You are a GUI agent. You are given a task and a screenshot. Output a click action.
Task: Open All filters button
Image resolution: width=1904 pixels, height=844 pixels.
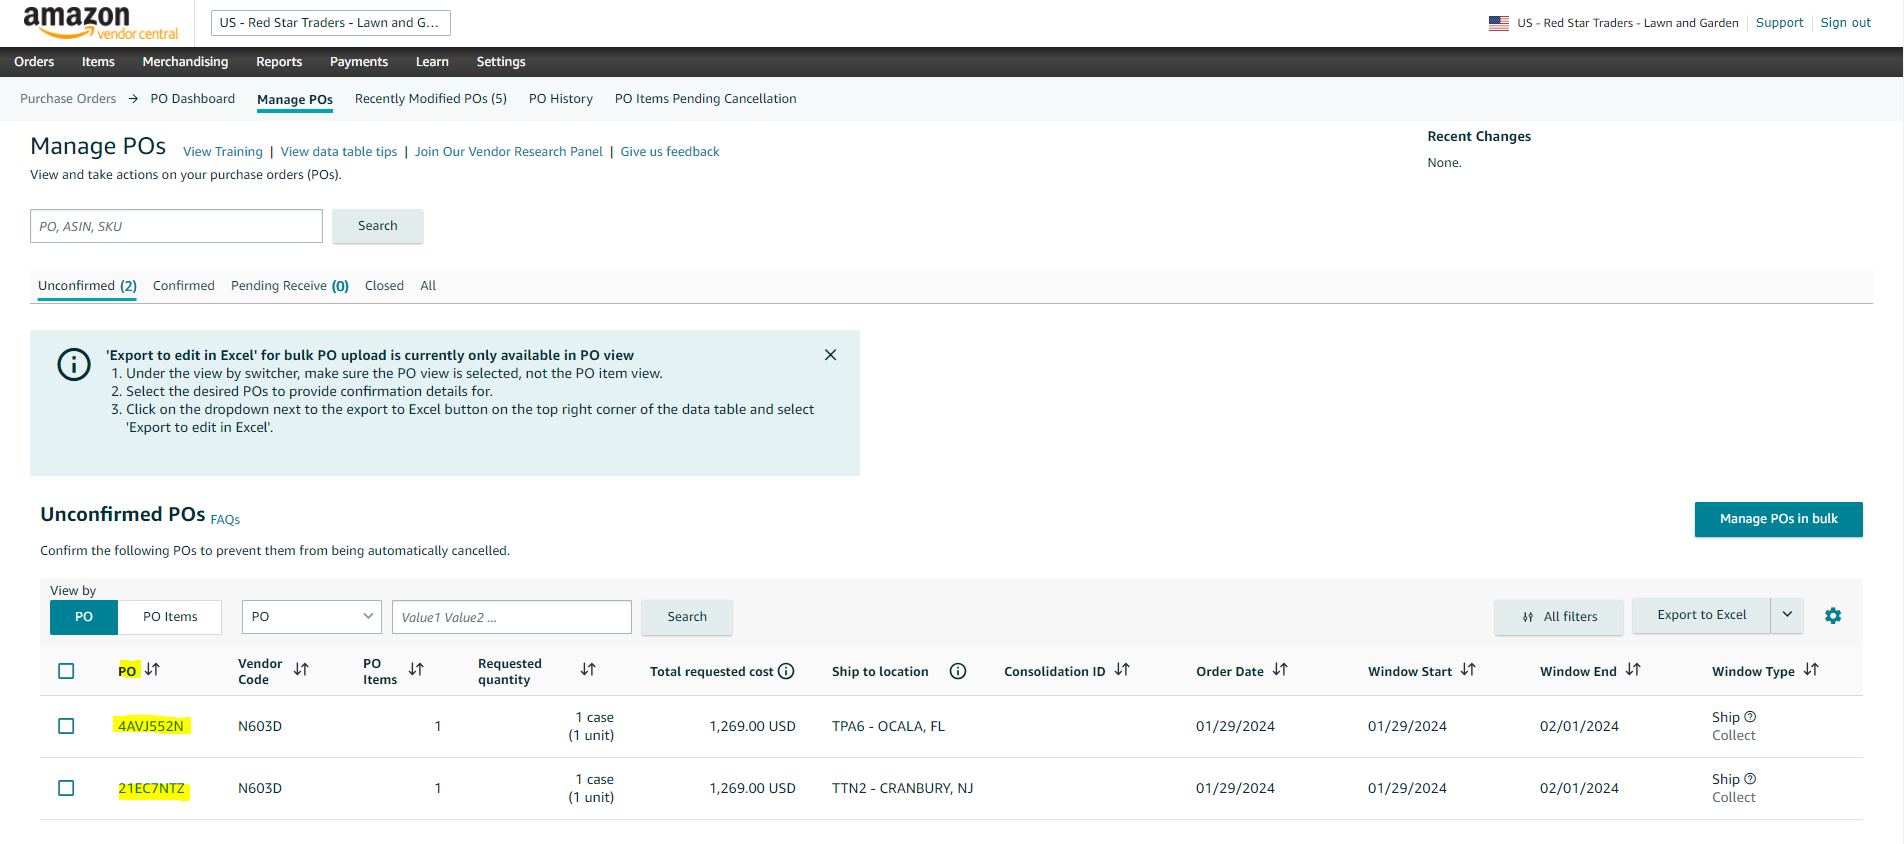[1559, 617]
